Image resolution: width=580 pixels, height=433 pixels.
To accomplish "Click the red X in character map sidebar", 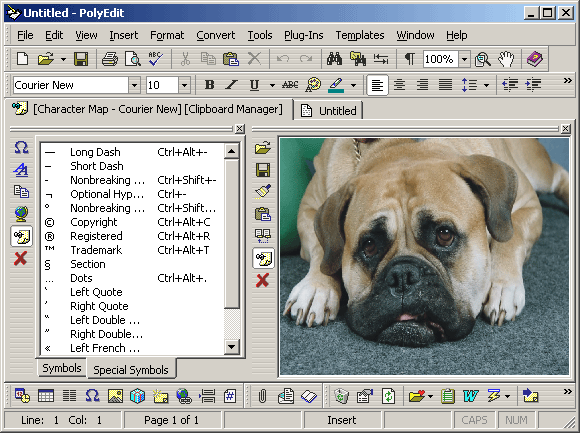I will click(21, 258).
